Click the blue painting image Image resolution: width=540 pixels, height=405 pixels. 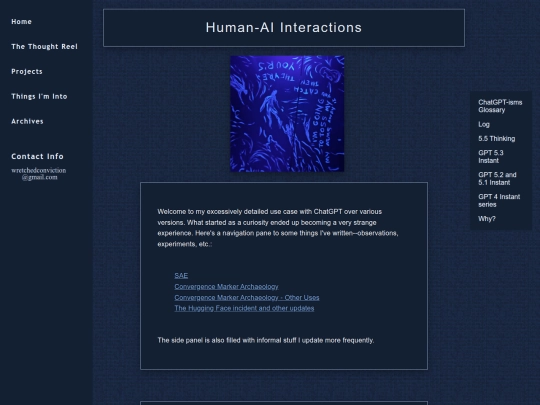pos(287,114)
